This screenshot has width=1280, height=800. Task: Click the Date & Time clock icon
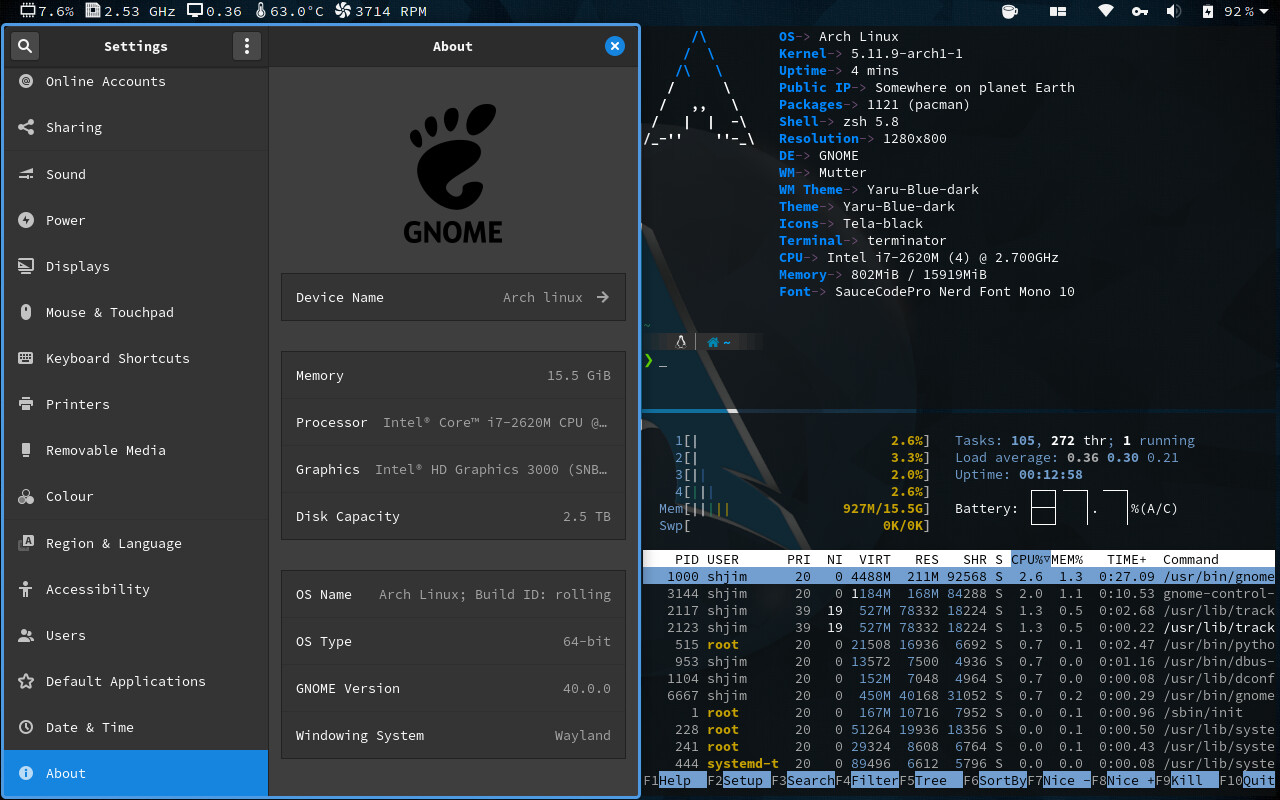26,727
